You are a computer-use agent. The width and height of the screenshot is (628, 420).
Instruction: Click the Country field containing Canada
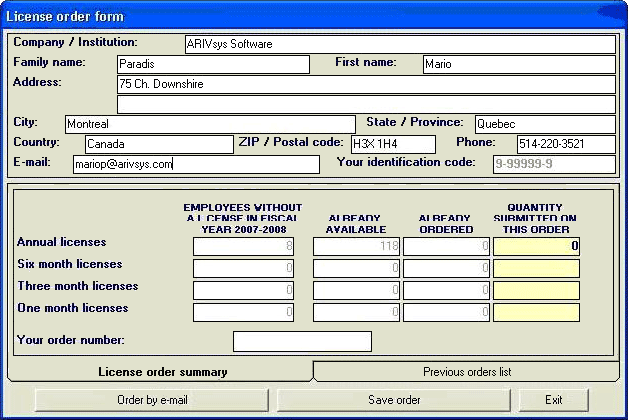click(159, 144)
